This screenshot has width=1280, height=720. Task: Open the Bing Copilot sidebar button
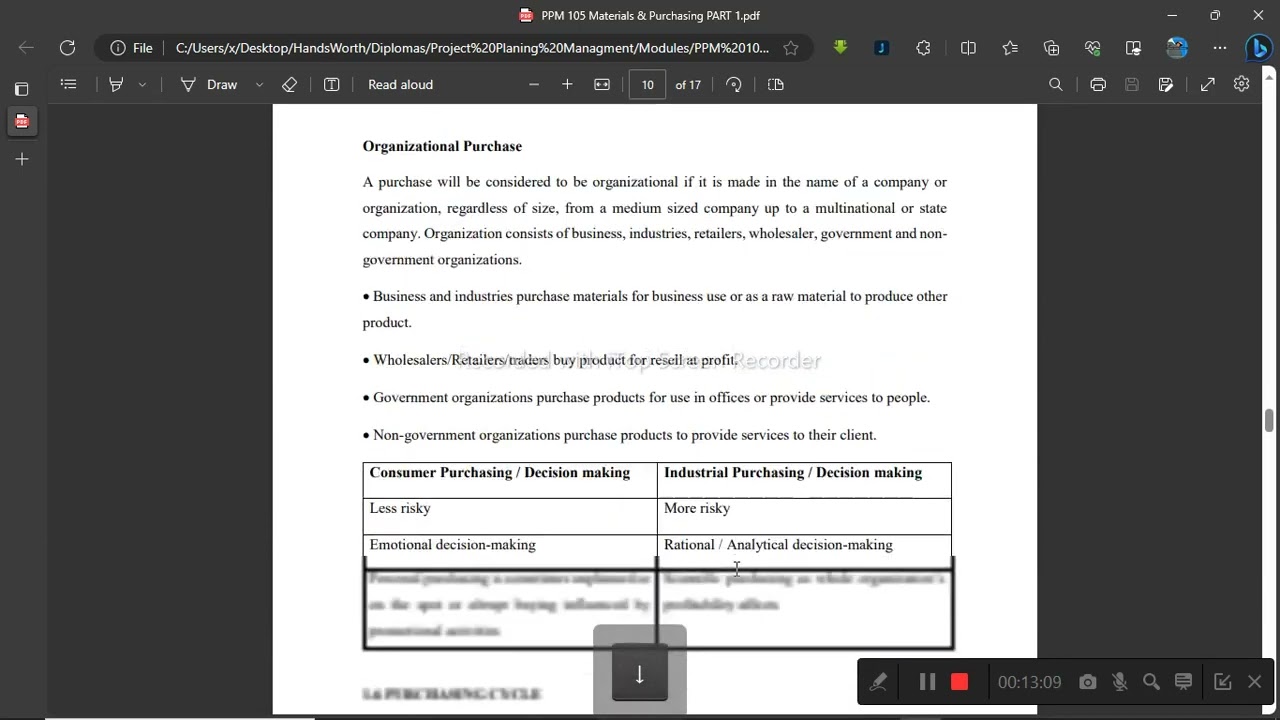click(x=1258, y=47)
